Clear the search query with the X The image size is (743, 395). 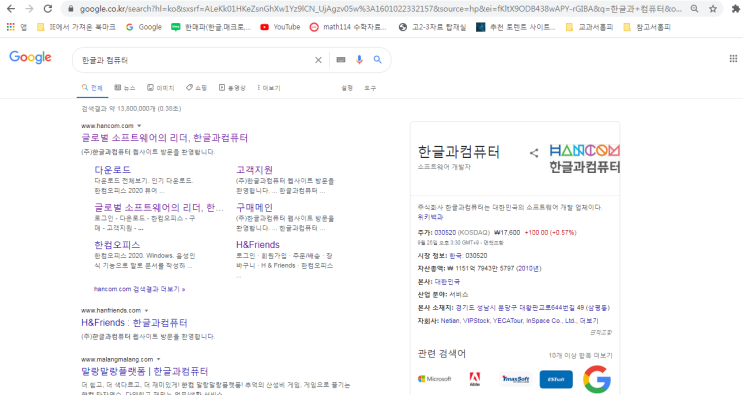click(318, 60)
